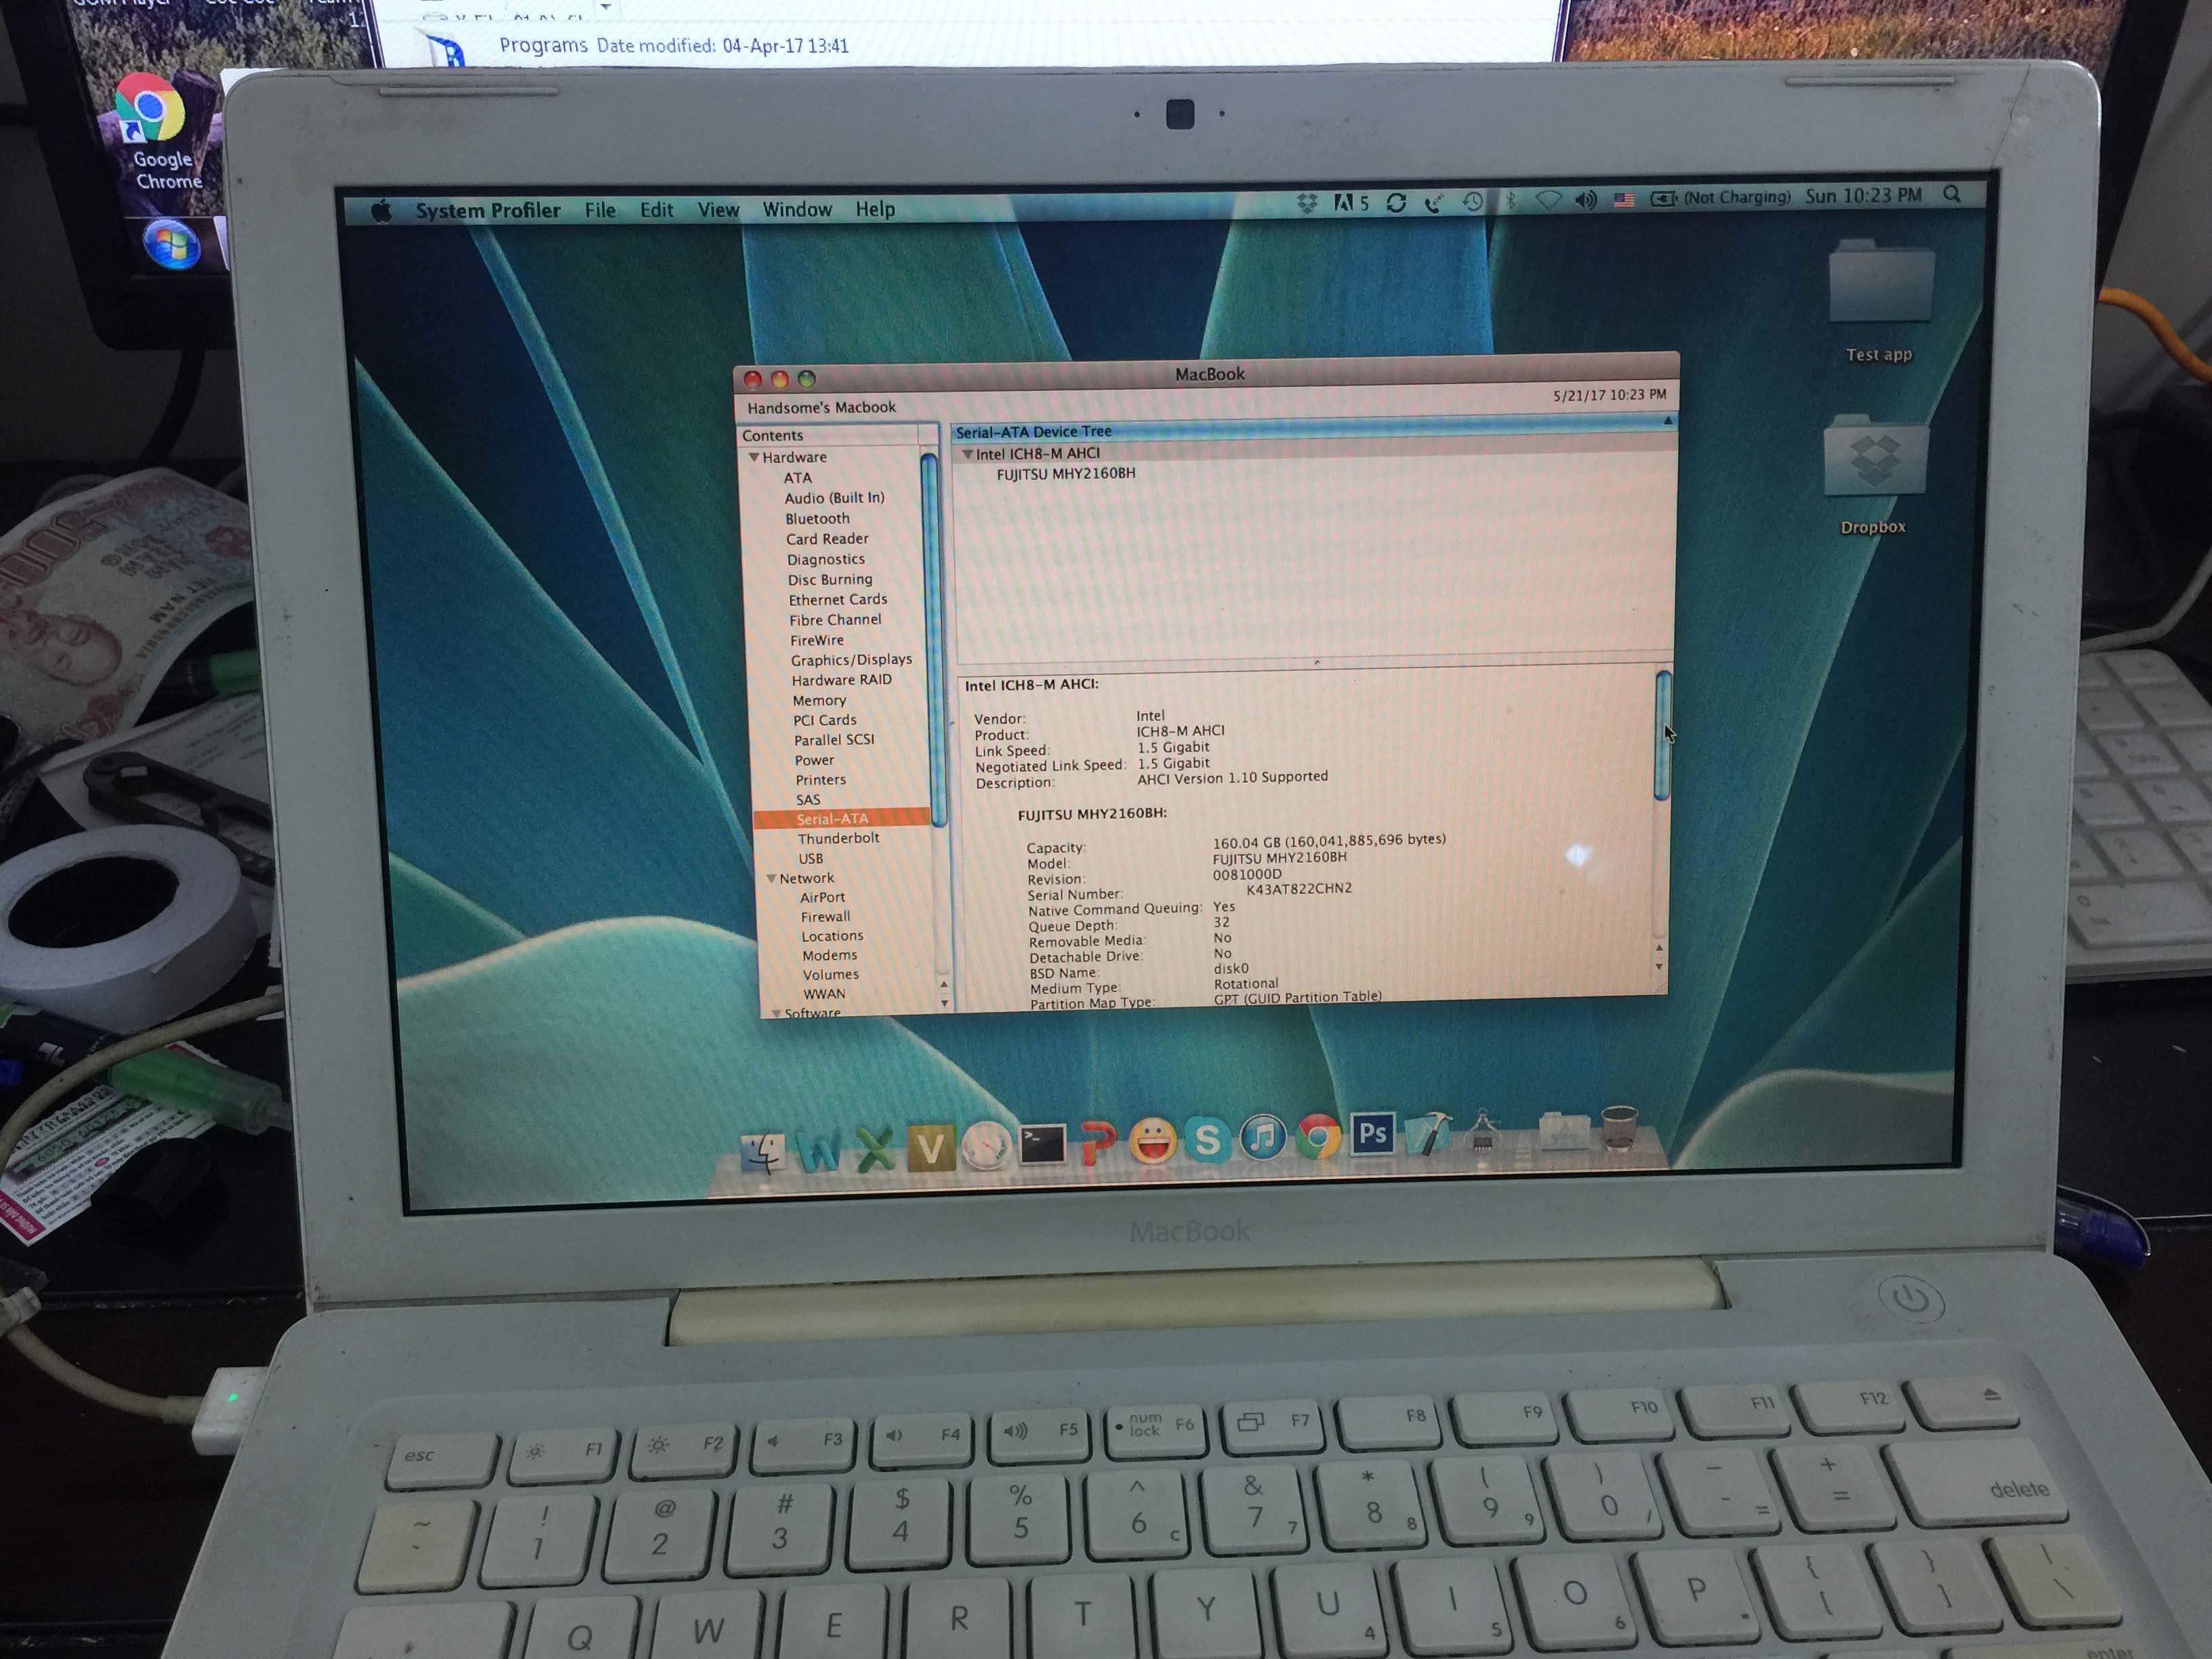The height and width of the screenshot is (1659, 2212).
Task: Open the Window menu
Action: tap(797, 209)
